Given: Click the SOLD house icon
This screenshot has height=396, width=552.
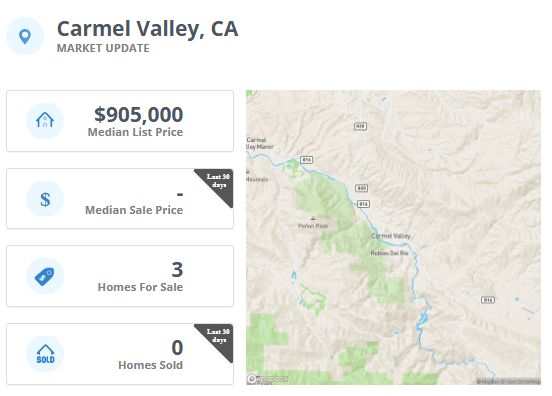Looking at the screenshot, I should click(45, 354).
